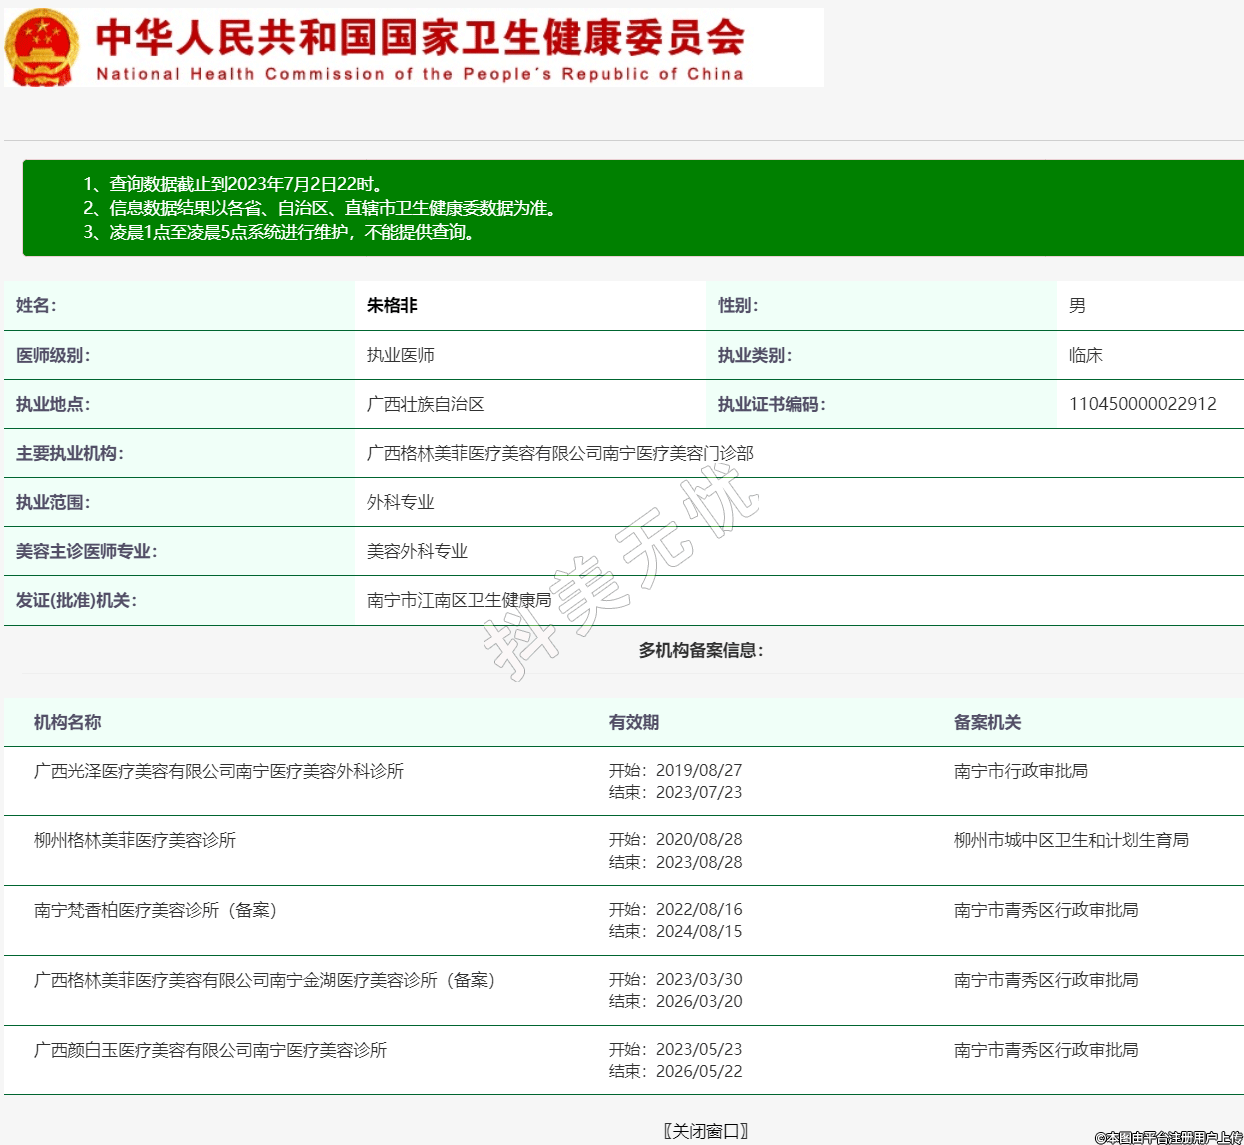Click the national emblem logo
This screenshot has height=1145, width=1244.
click(42, 47)
